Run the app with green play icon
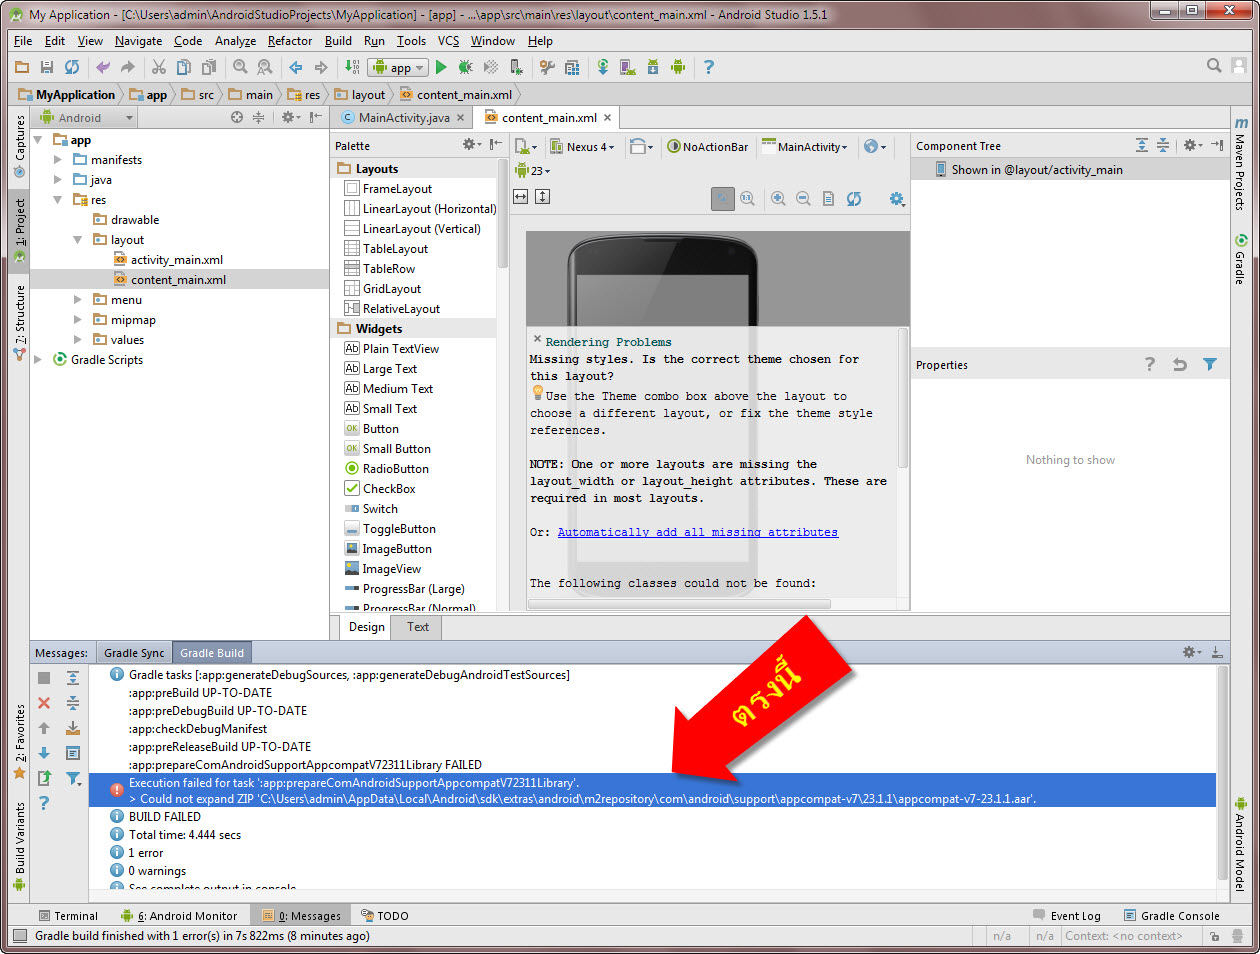This screenshot has height=954, width=1260. (x=441, y=67)
